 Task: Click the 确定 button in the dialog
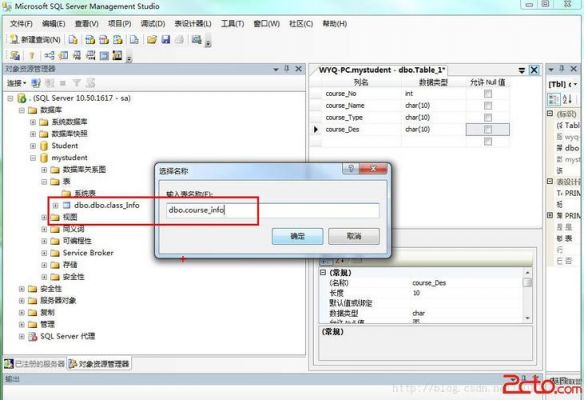(x=297, y=236)
